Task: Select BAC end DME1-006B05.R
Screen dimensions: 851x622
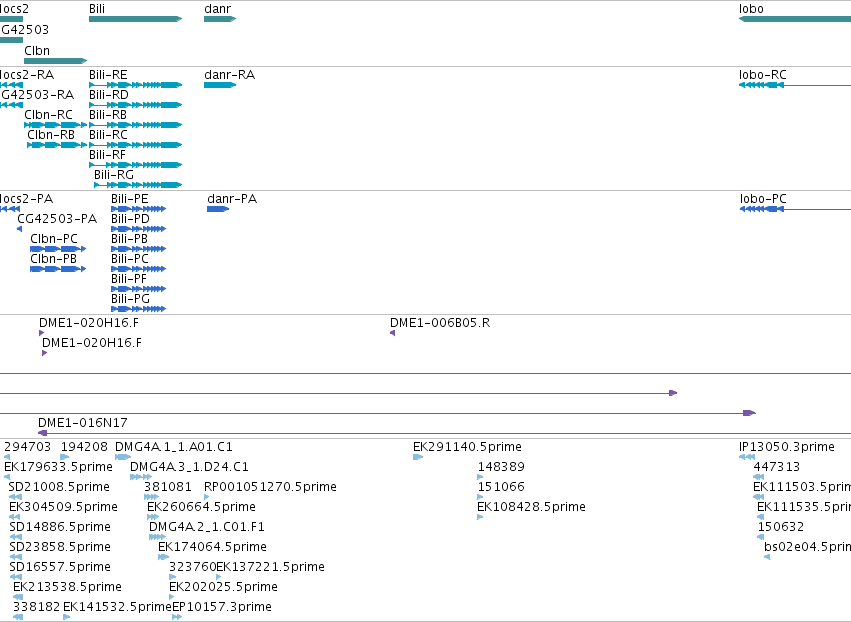Action: click(x=392, y=333)
